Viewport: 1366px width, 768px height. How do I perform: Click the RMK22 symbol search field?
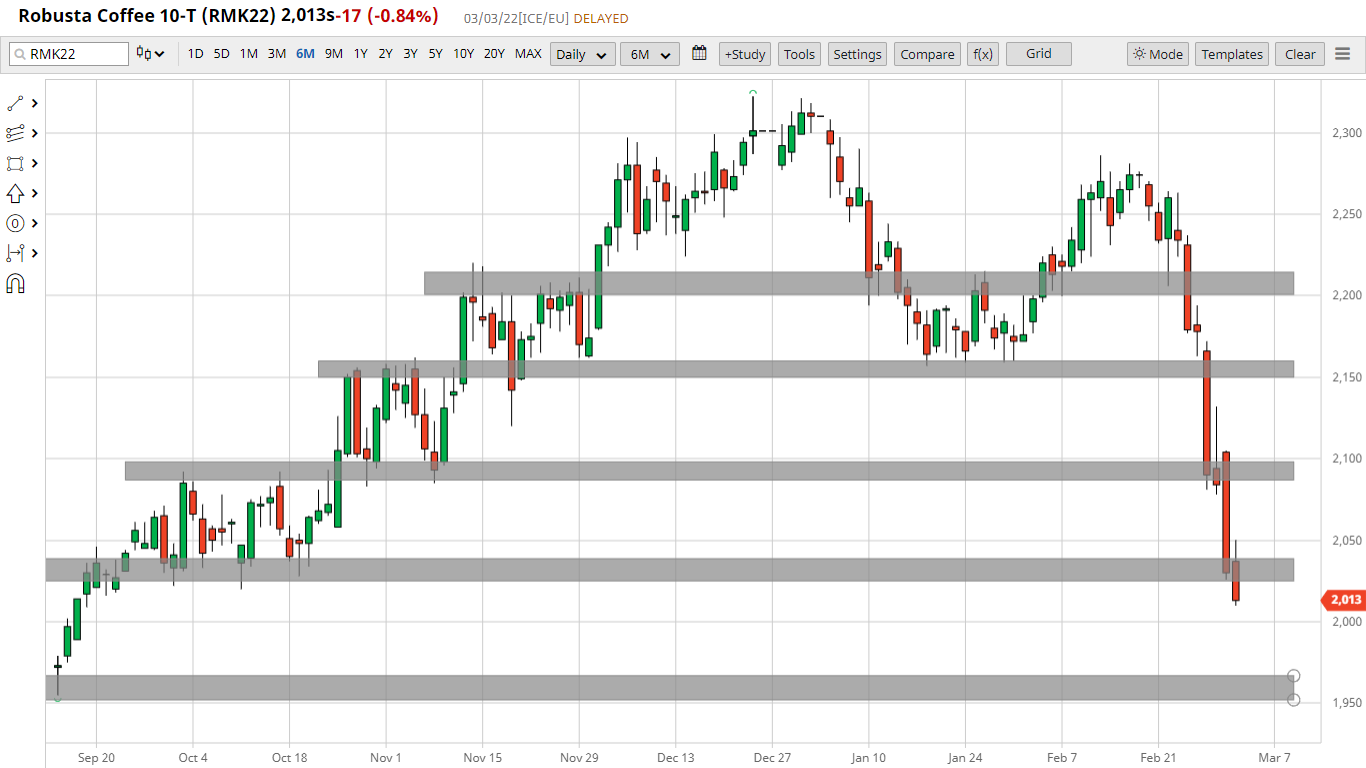coord(69,54)
